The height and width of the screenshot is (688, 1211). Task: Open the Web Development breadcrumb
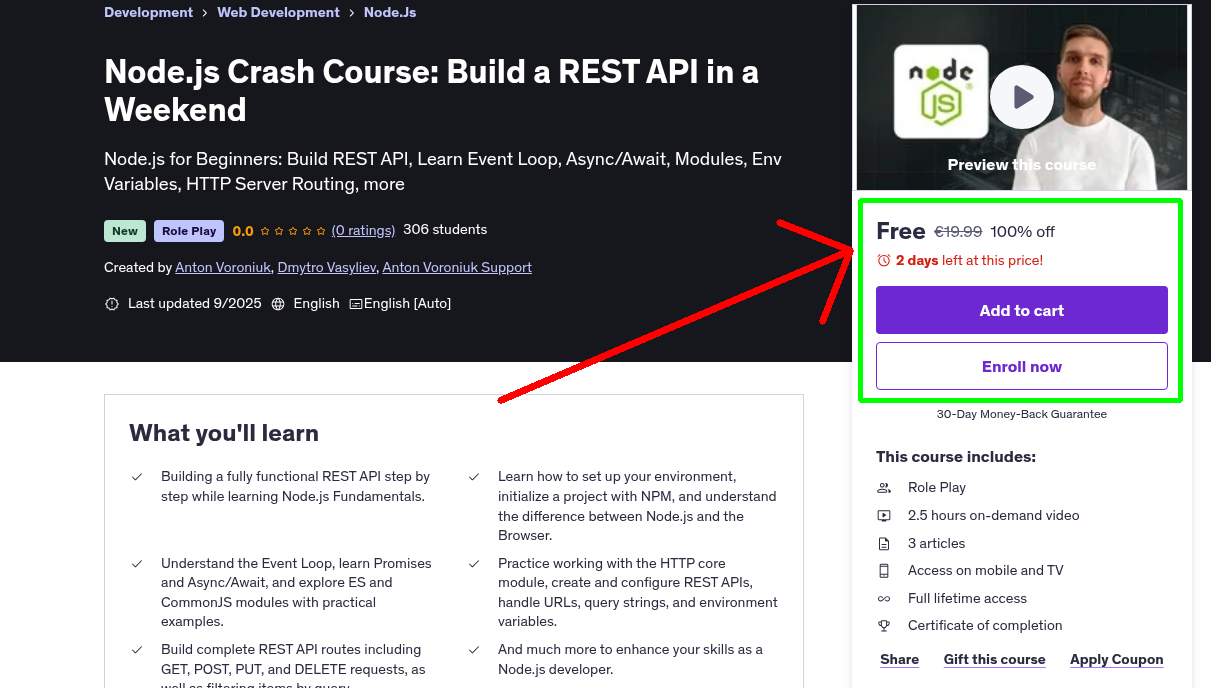[278, 12]
